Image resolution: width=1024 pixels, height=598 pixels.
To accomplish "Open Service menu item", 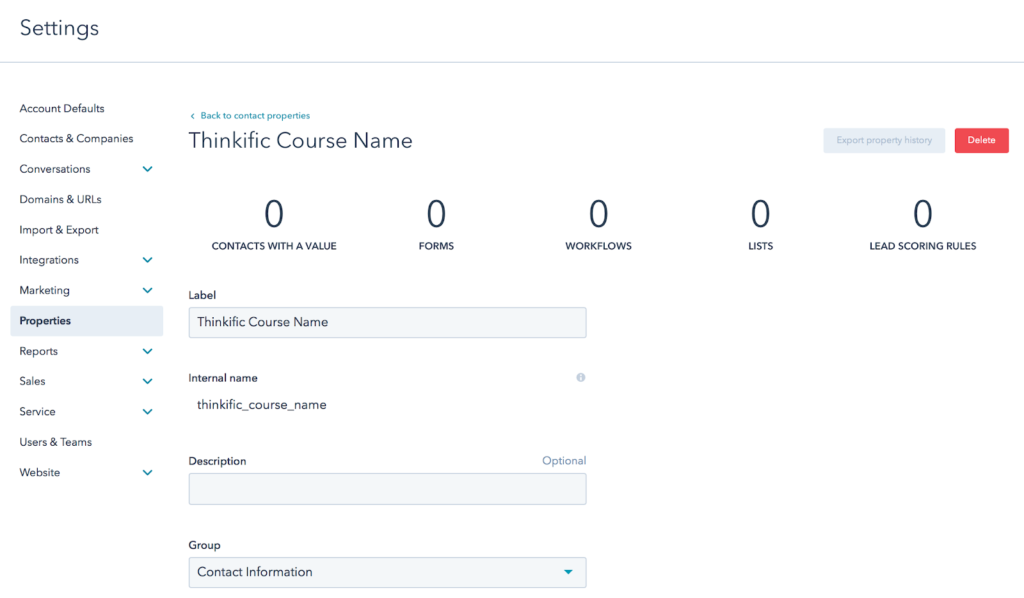I will point(37,412).
